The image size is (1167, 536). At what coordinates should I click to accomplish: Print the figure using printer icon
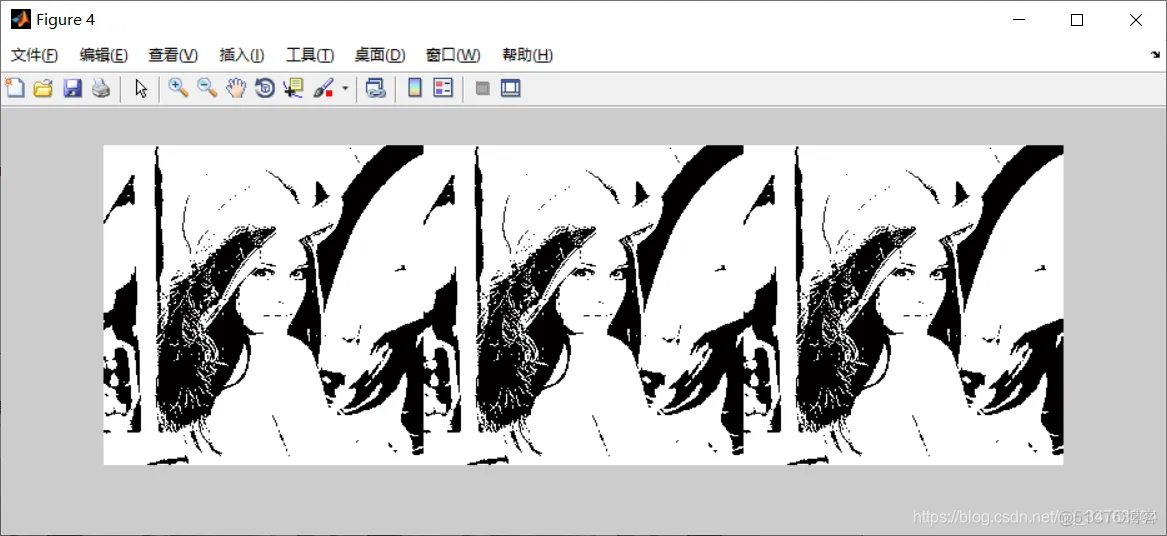point(100,89)
